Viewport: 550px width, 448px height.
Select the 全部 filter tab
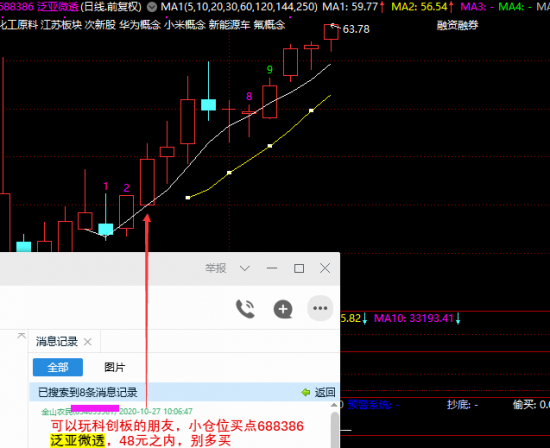coord(58,367)
